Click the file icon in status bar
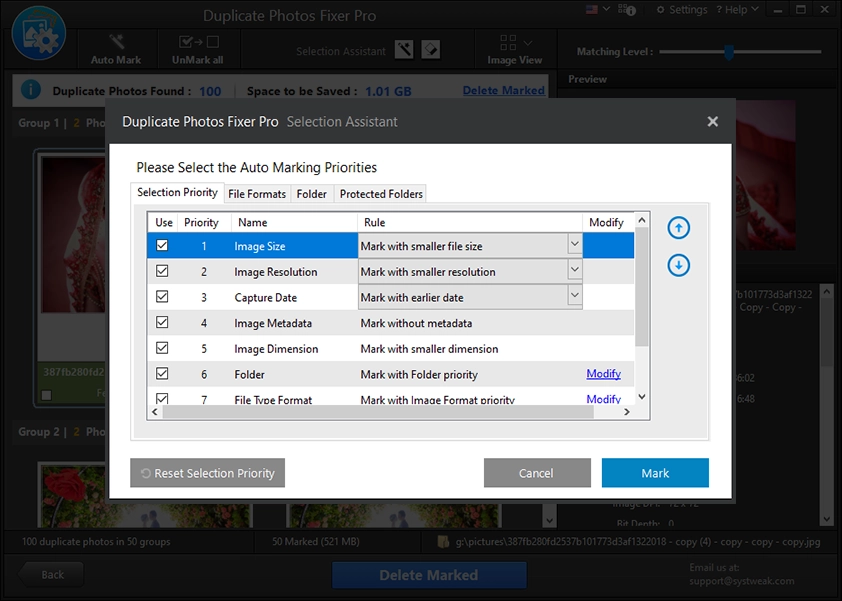This screenshot has width=842, height=601. [x=443, y=542]
